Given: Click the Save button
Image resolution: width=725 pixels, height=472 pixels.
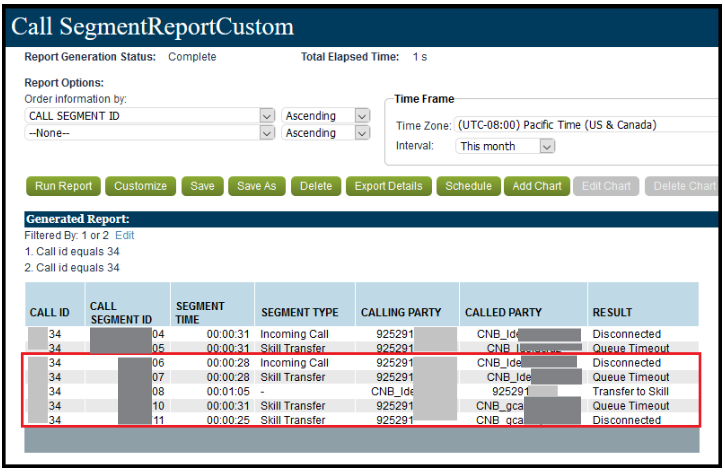Looking at the screenshot, I should click(203, 186).
